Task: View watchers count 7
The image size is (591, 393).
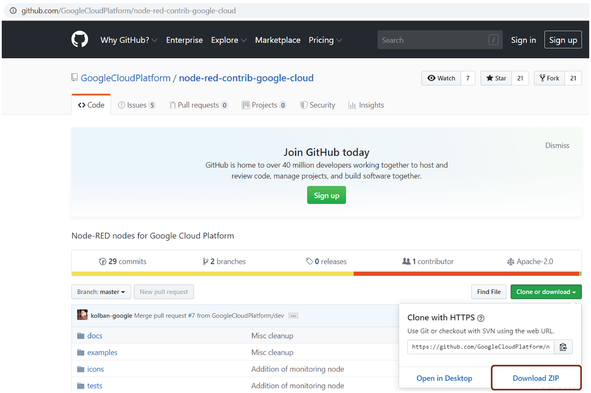Action: coord(468,78)
